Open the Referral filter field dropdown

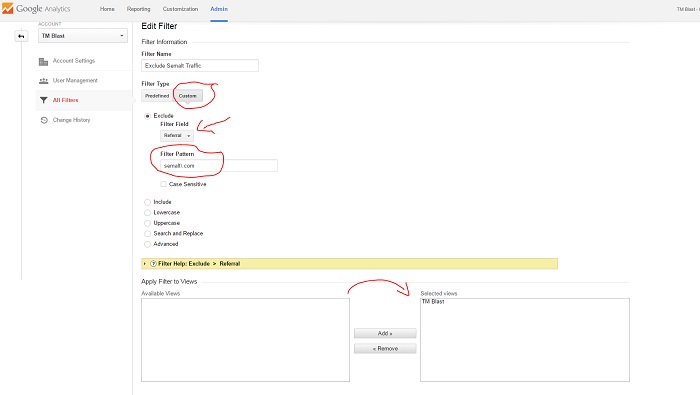[x=177, y=135]
